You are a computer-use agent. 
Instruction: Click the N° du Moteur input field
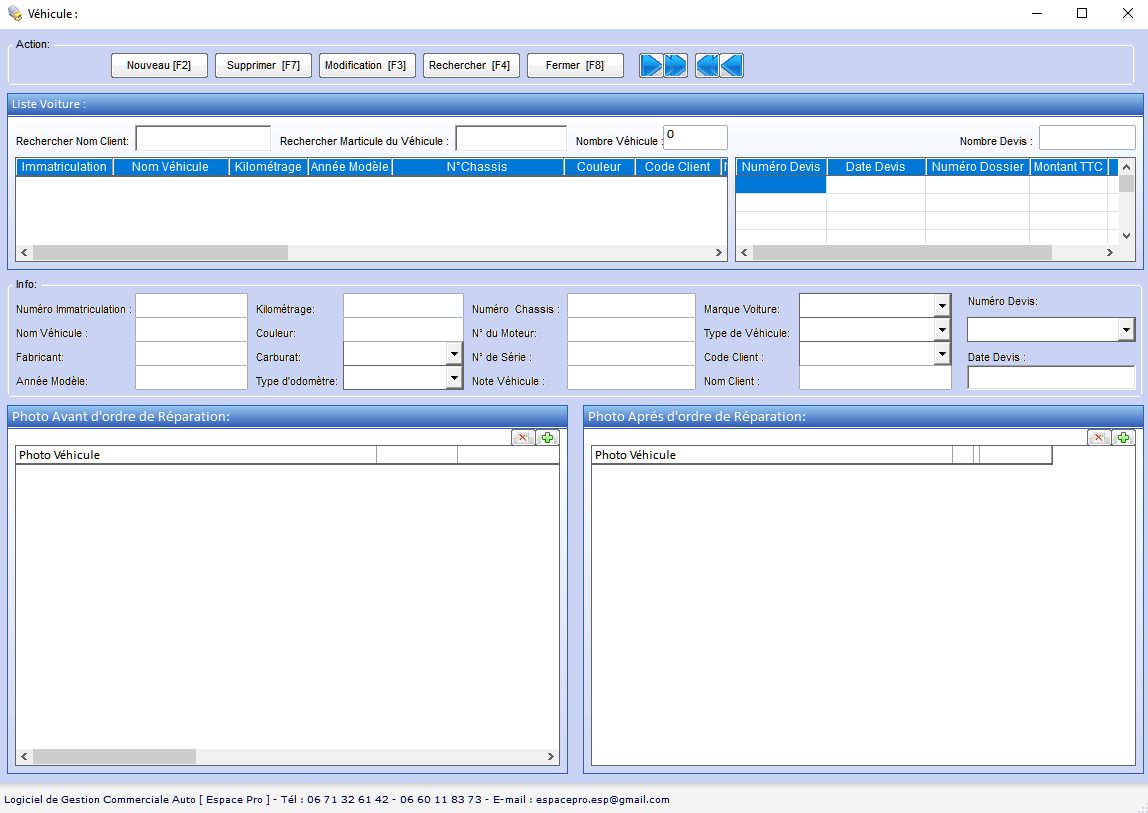point(631,330)
